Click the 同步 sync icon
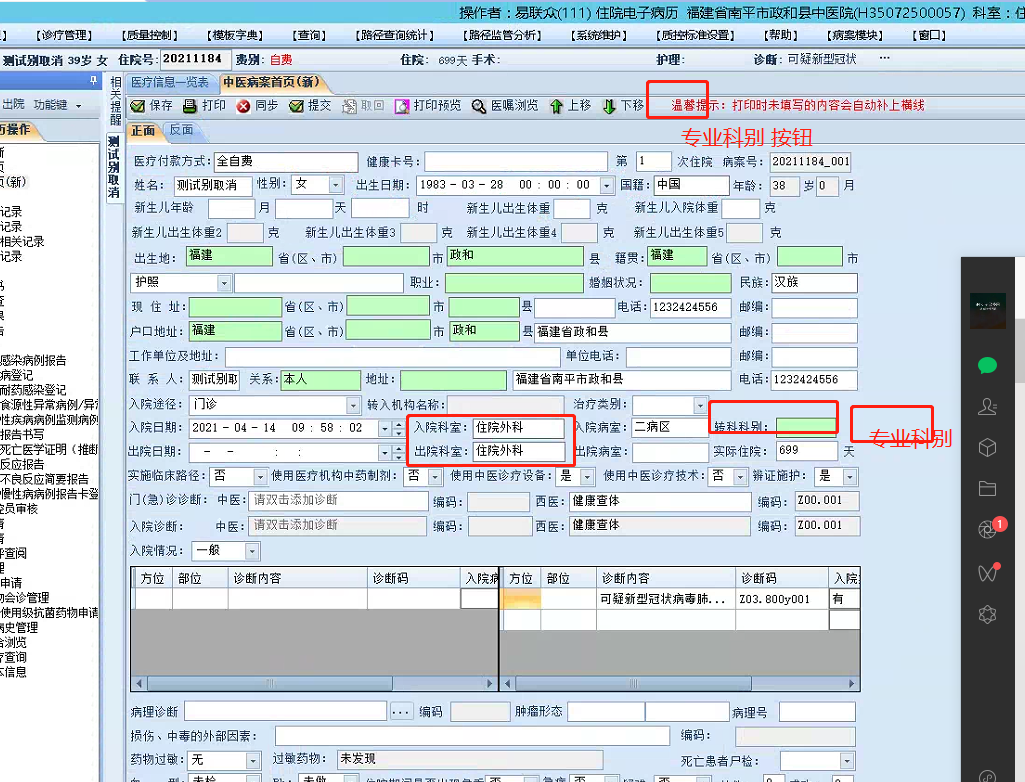 [243, 106]
